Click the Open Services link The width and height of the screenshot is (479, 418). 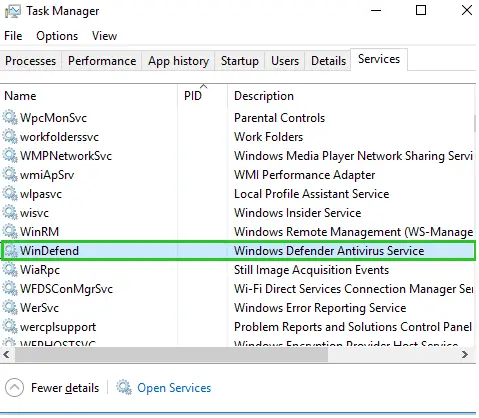174,388
